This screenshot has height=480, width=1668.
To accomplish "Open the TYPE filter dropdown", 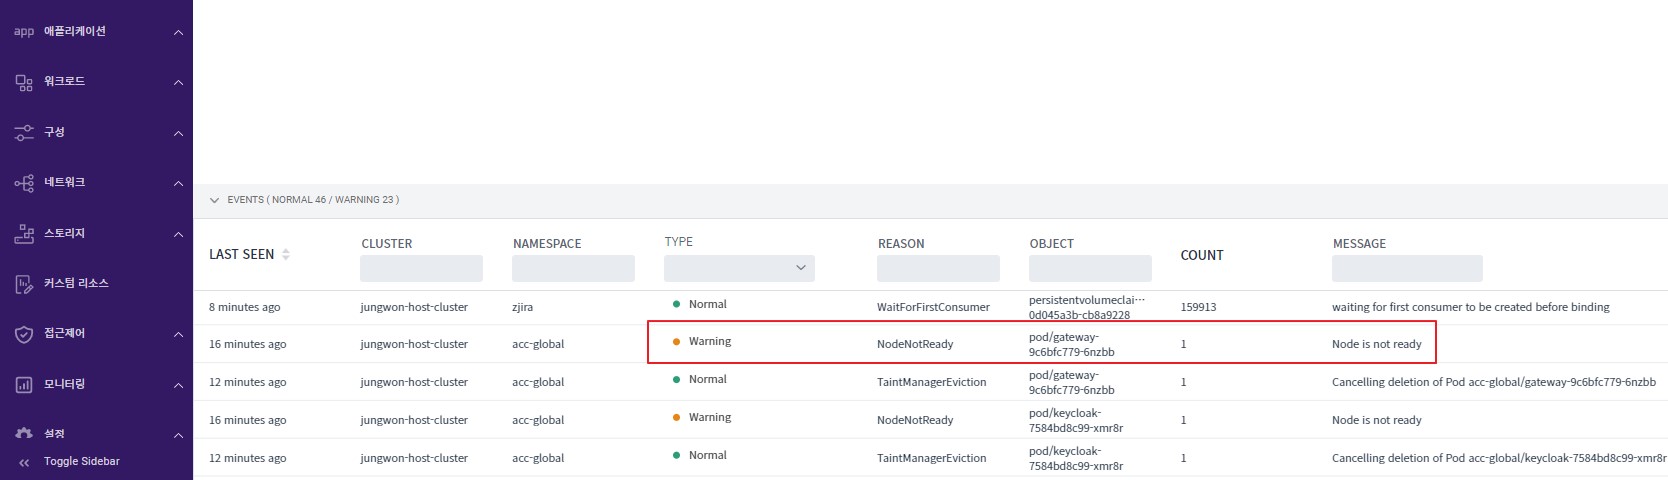I will 739,268.
